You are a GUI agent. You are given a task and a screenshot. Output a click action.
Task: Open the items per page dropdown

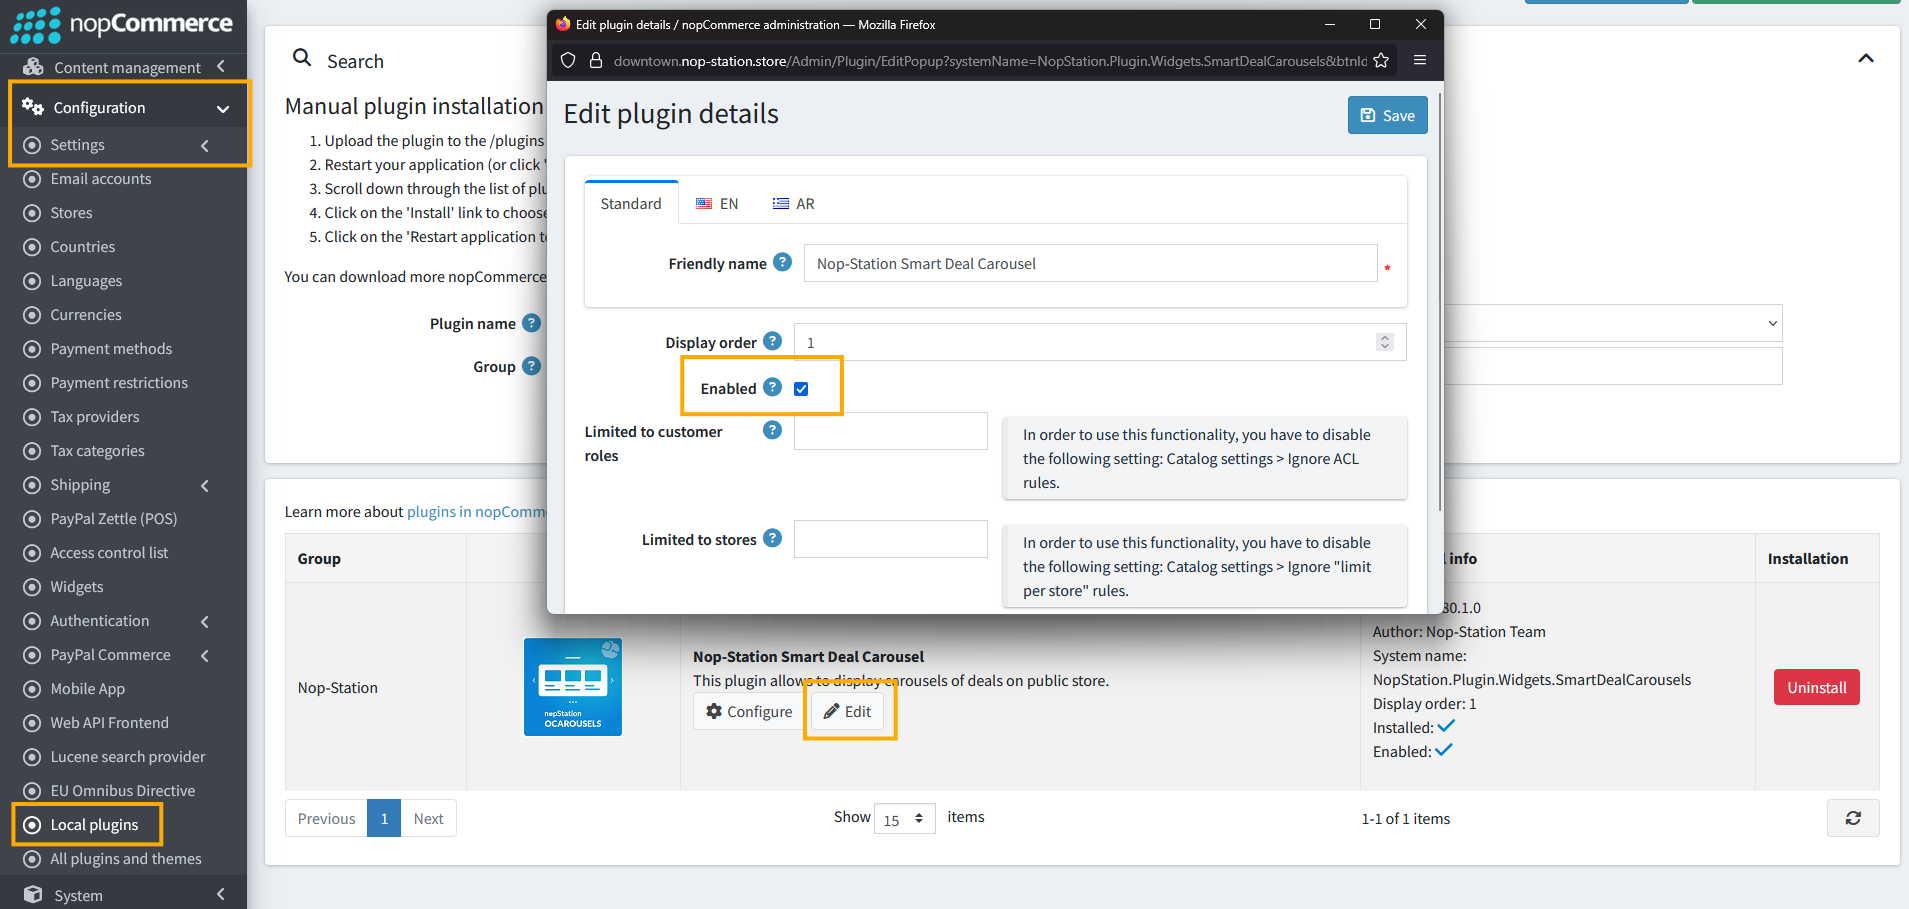pyautogui.click(x=905, y=818)
